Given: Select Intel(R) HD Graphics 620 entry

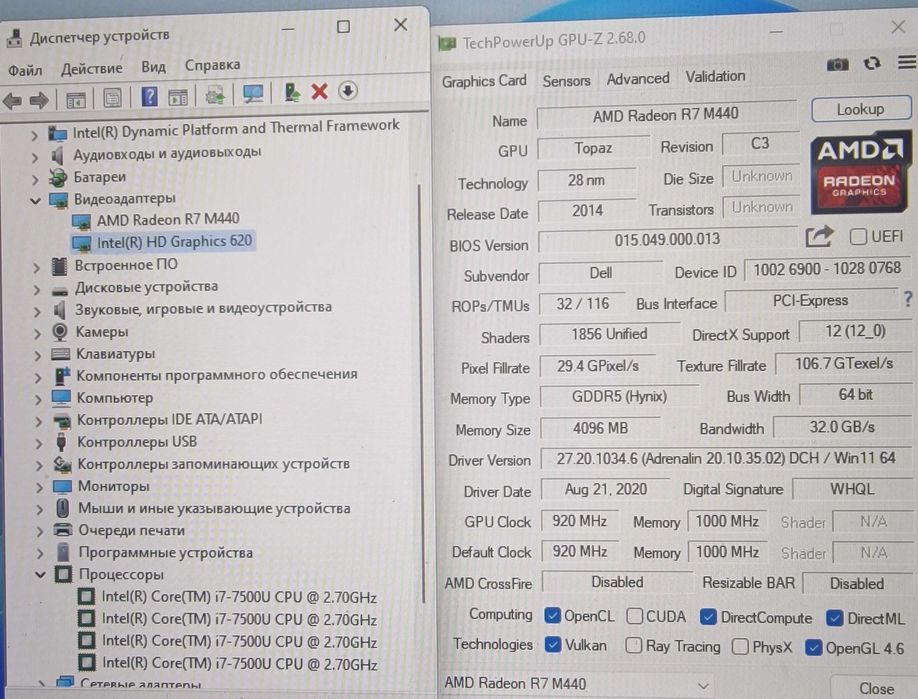Looking at the screenshot, I should tap(162, 242).
